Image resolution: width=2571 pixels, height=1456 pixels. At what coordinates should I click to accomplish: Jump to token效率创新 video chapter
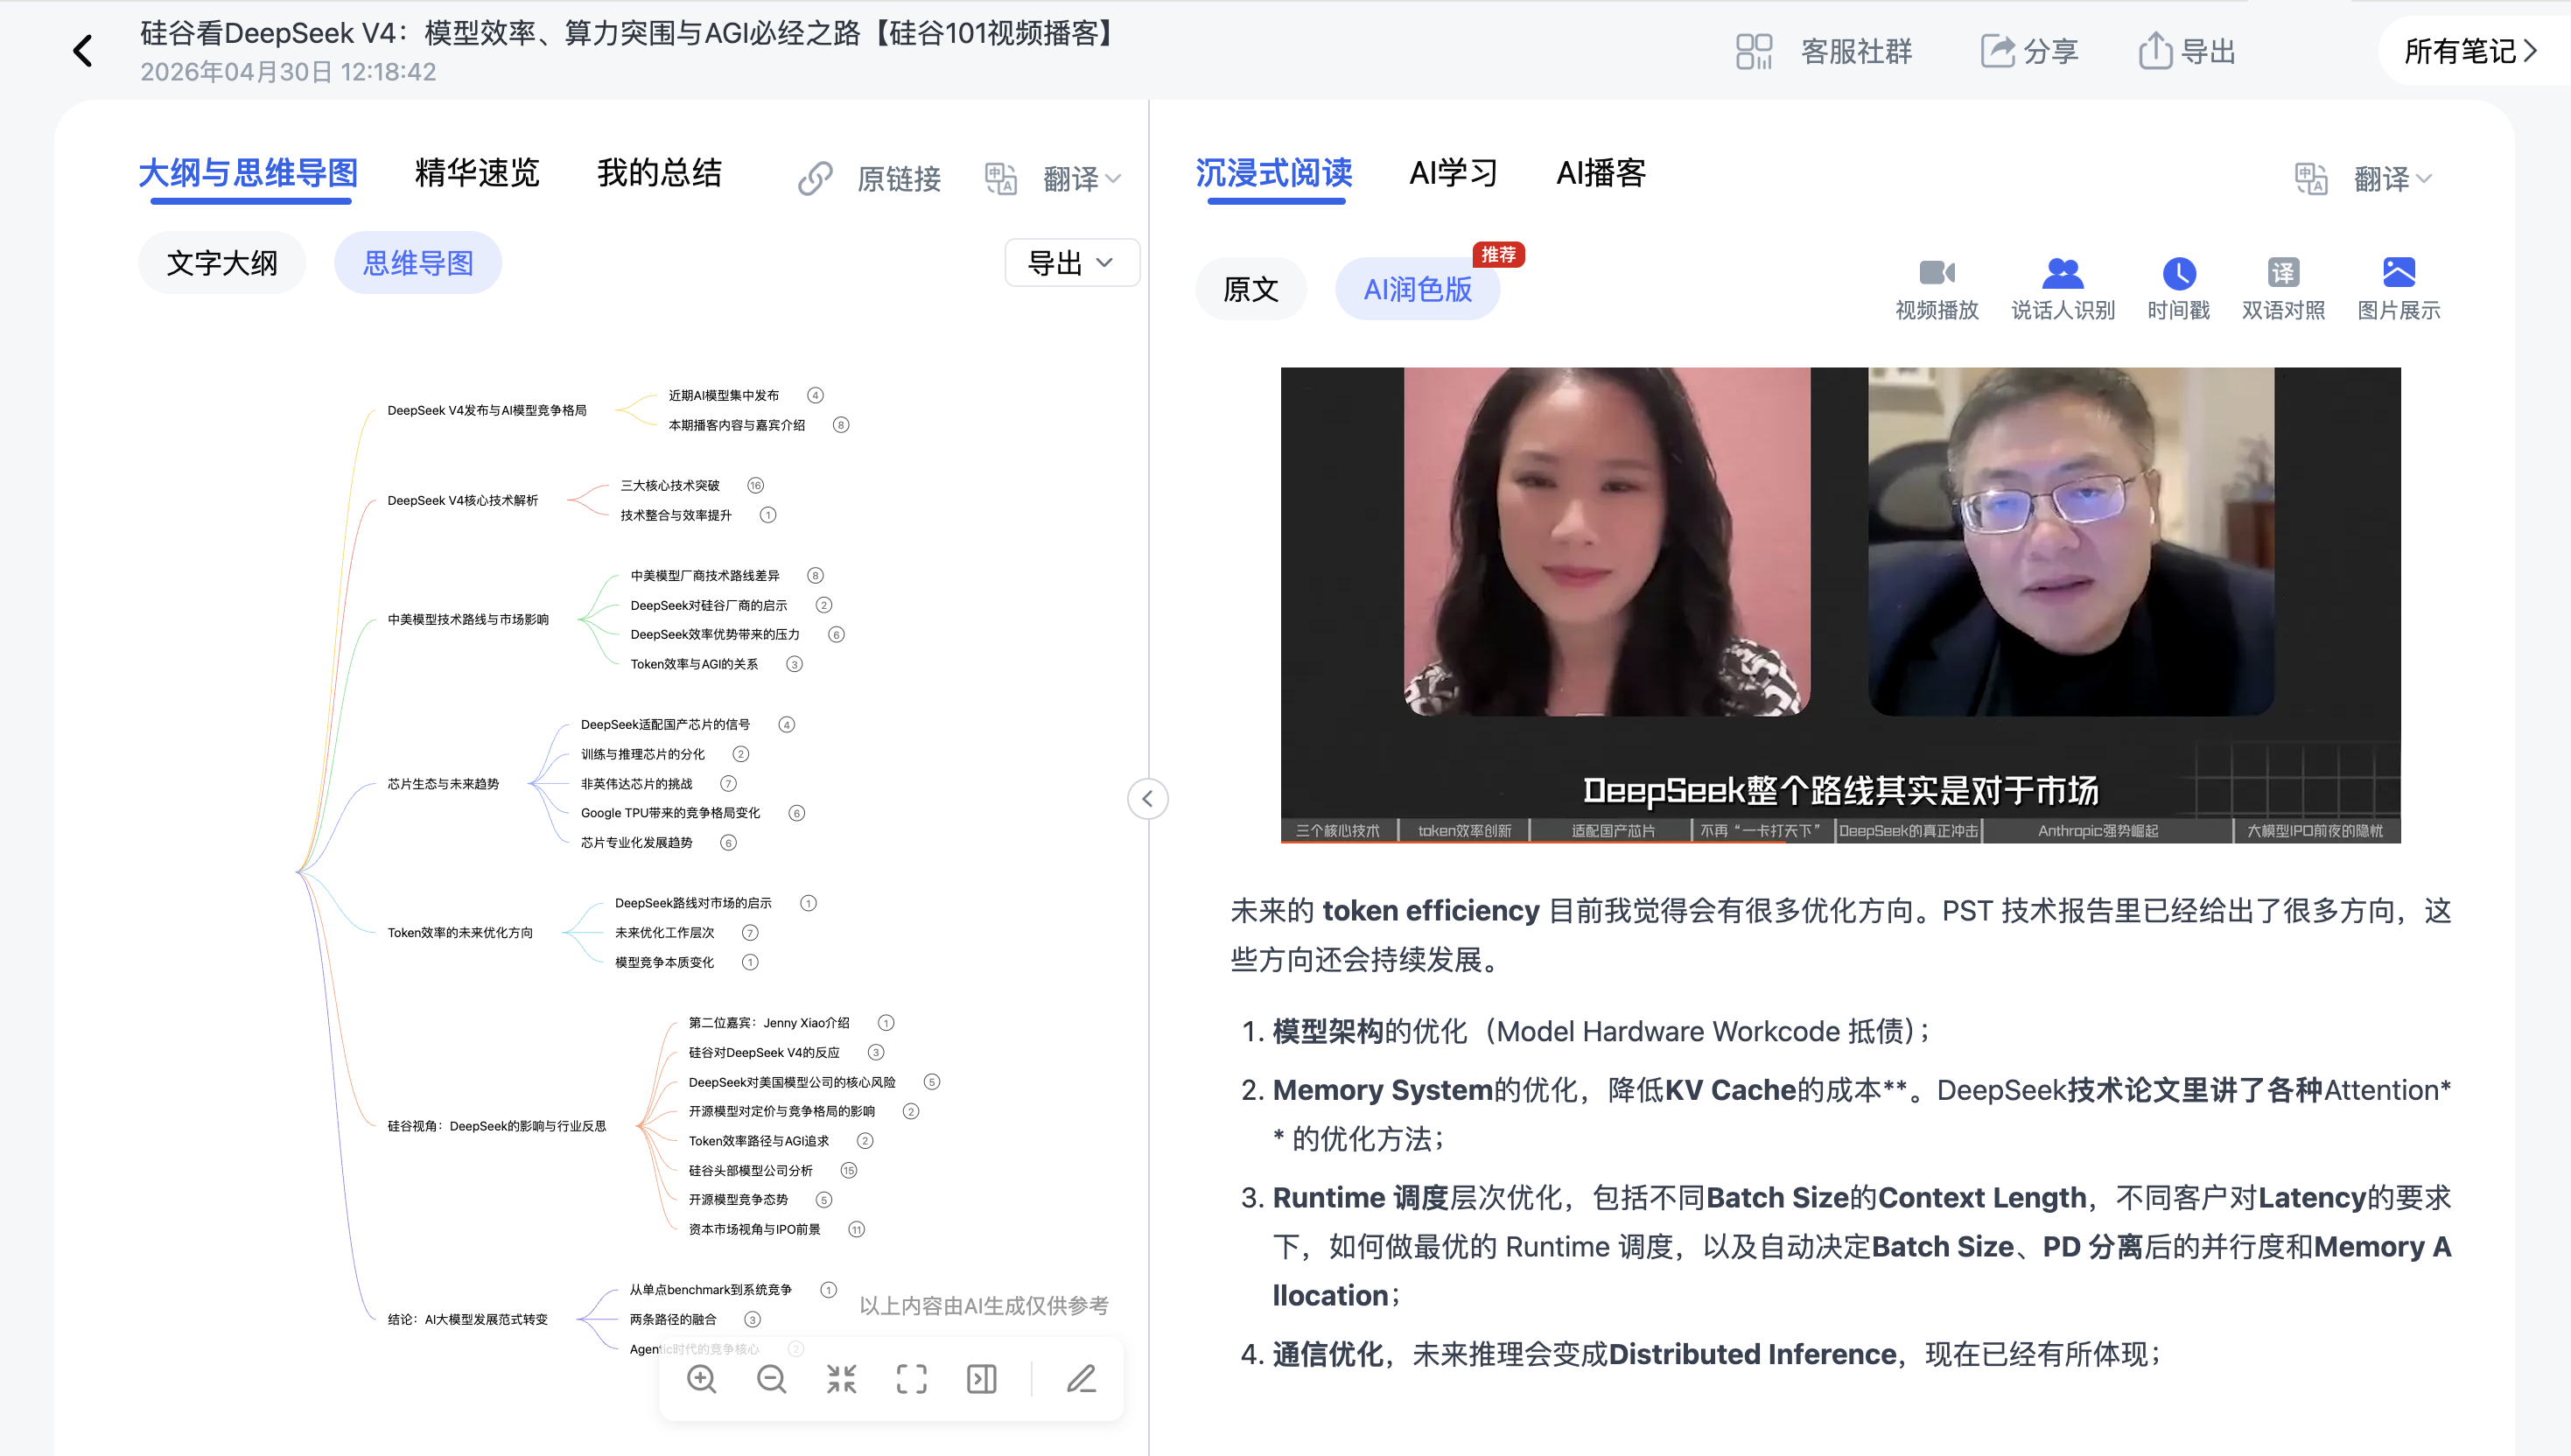coord(1464,831)
